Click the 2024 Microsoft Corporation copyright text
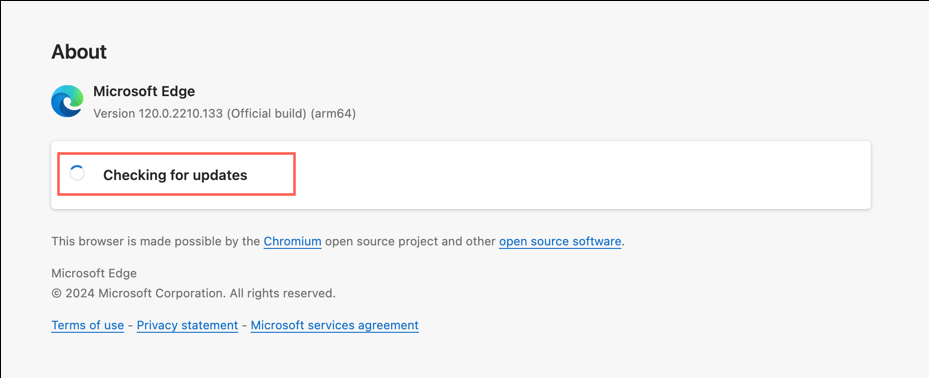Viewport: 929px width, 378px height. 194,293
